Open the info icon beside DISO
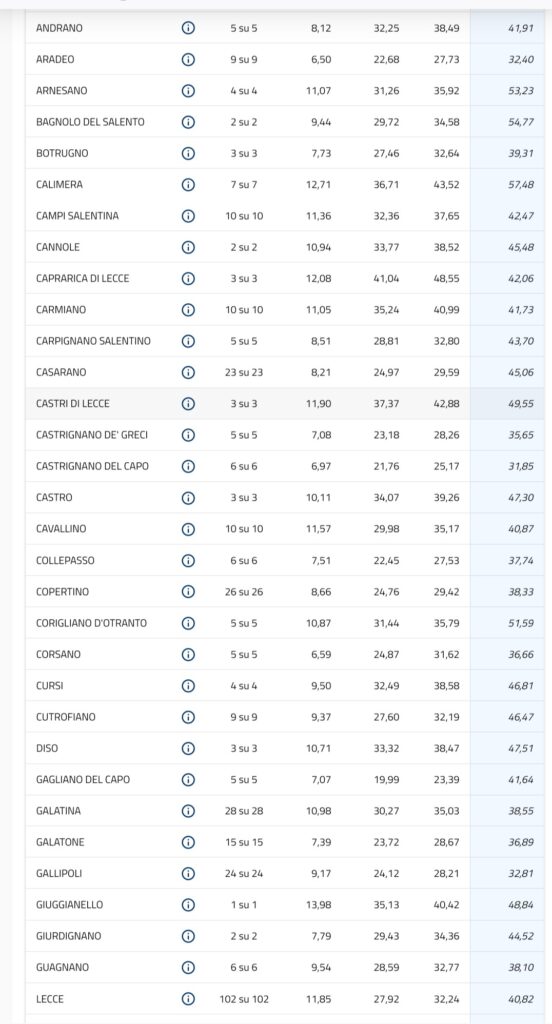This screenshot has width=552, height=1024. [188, 748]
